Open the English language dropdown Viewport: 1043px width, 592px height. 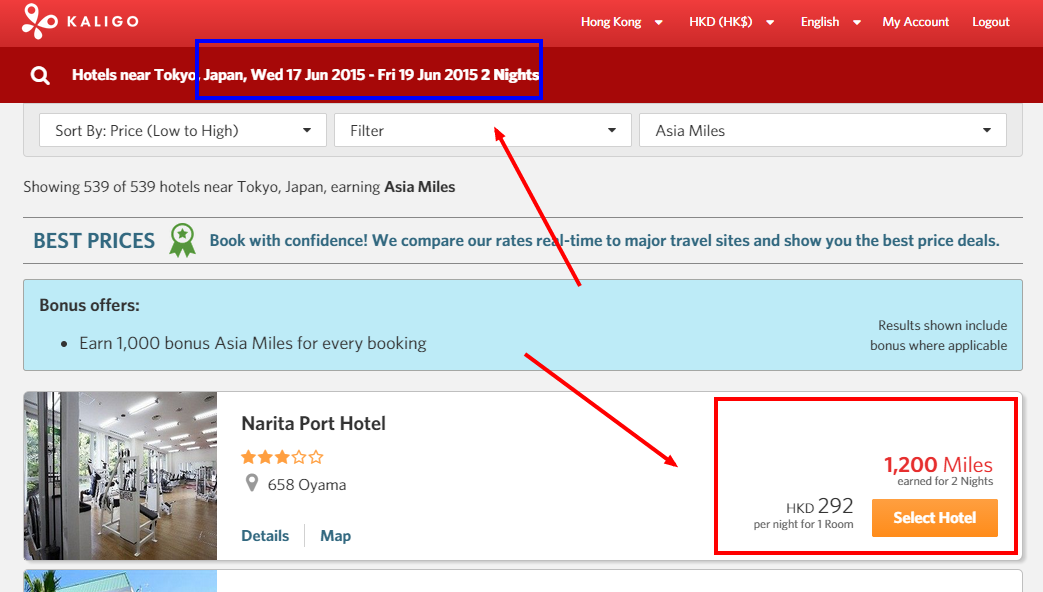coord(831,22)
